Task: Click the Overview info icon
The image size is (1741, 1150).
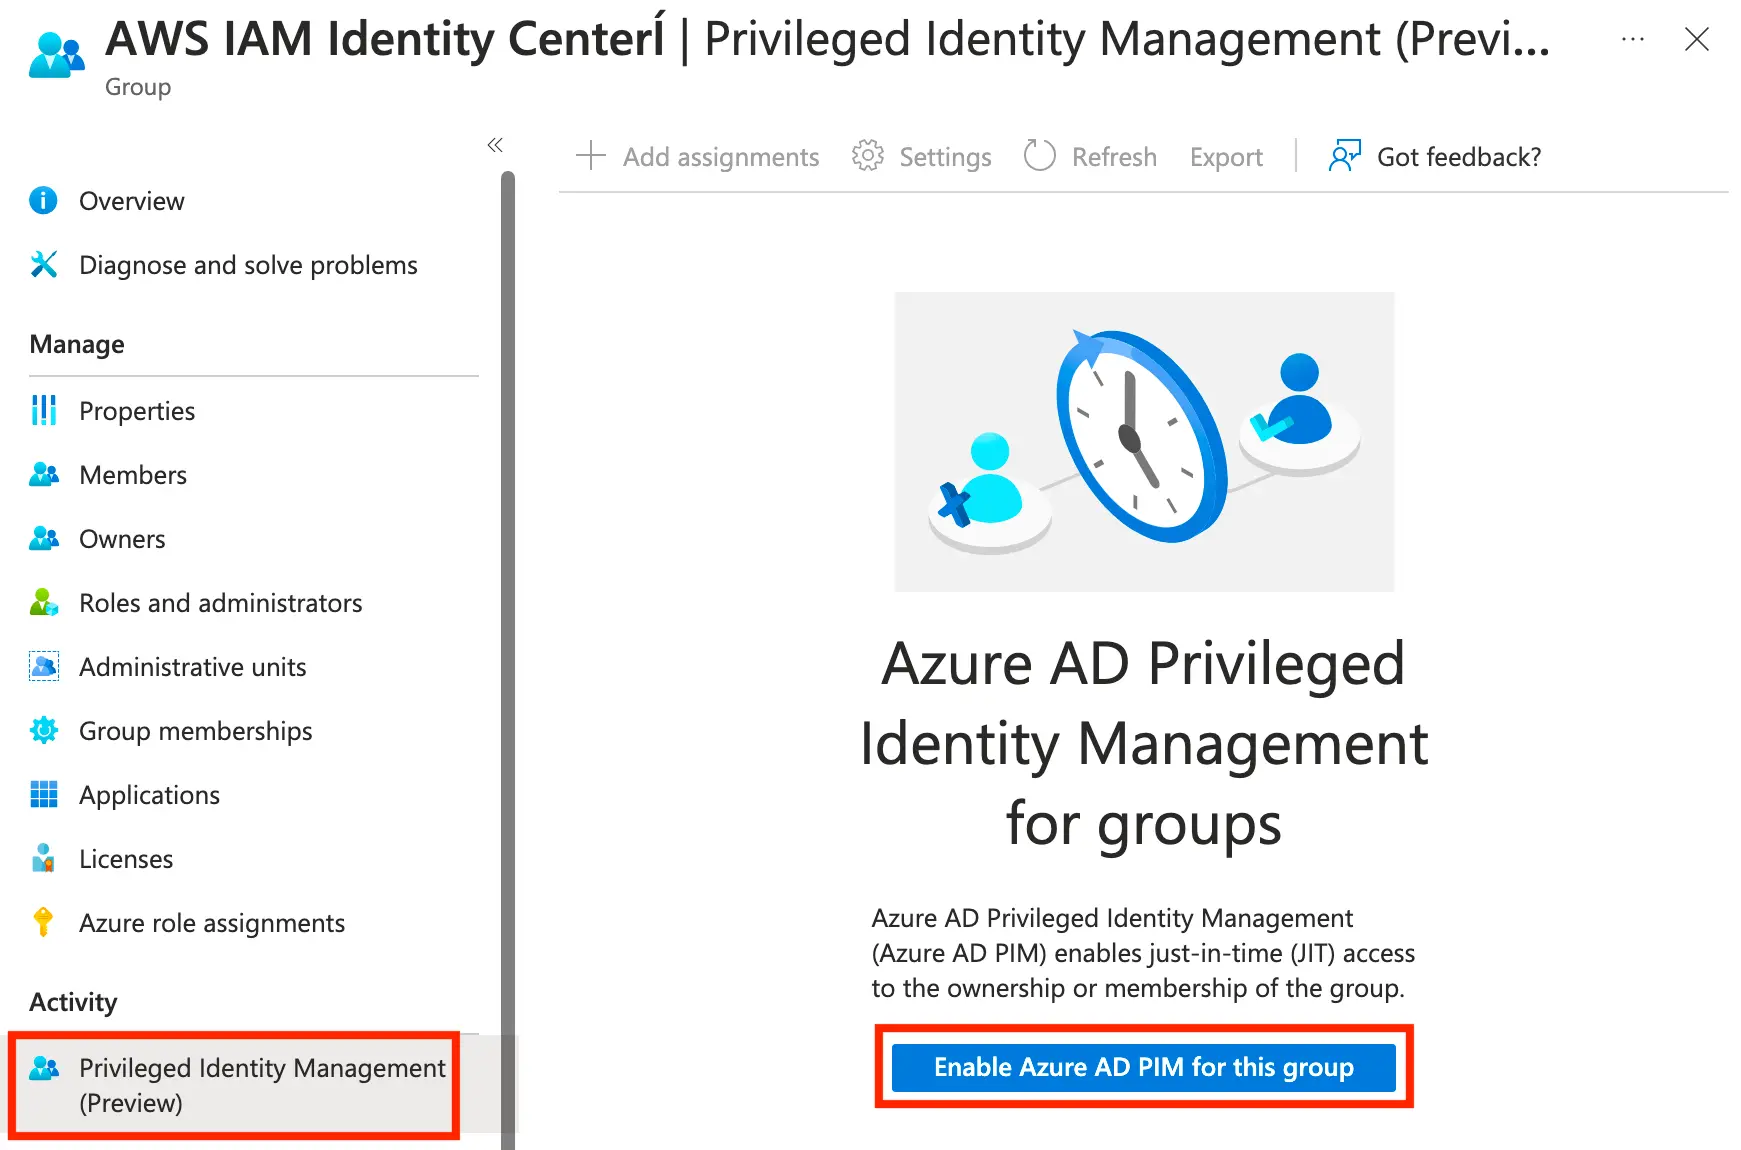Action: coord(43,201)
